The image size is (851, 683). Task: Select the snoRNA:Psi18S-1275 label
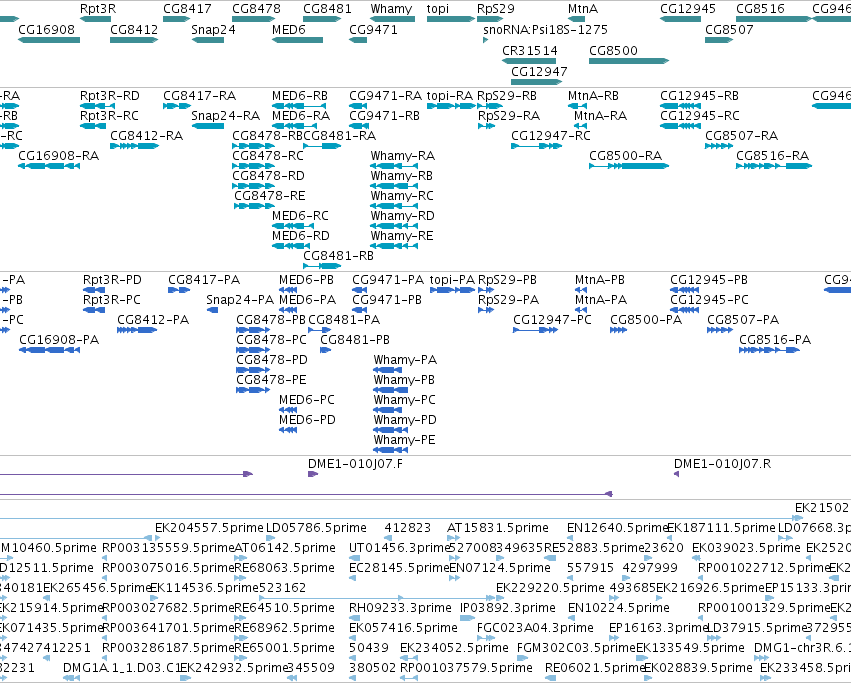545,29
